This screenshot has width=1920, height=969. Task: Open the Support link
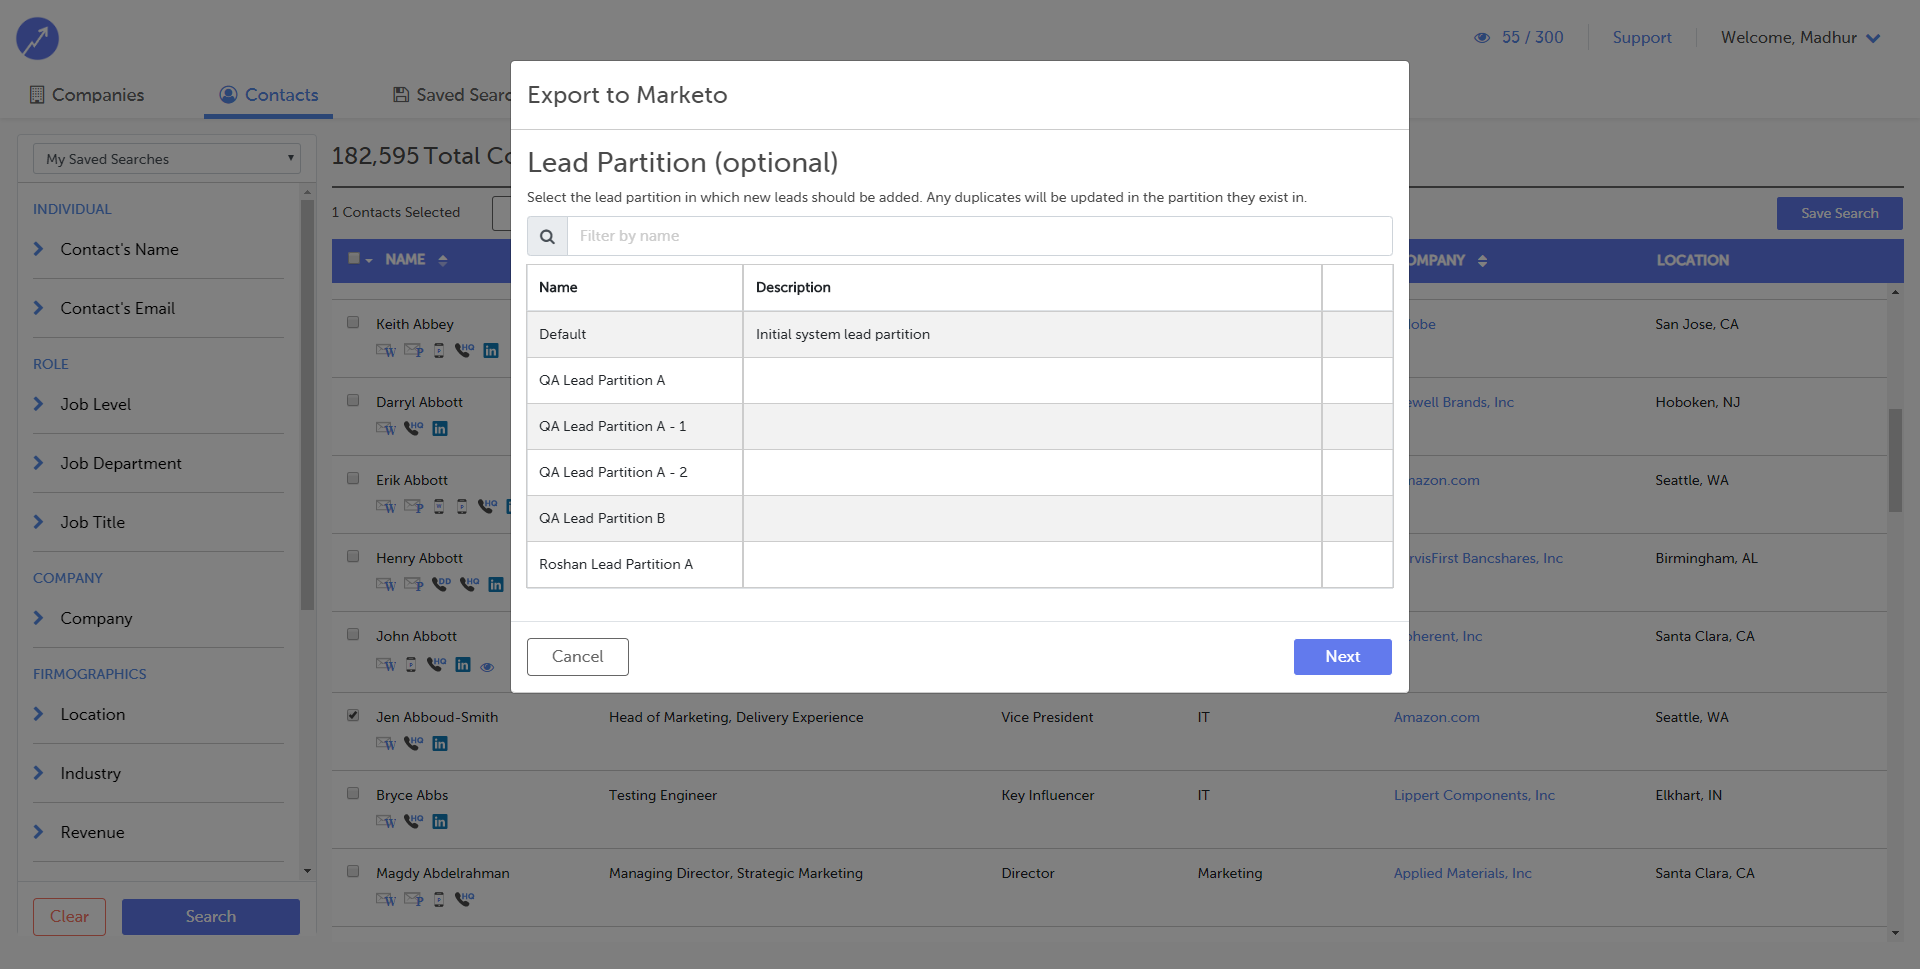click(x=1641, y=38)
